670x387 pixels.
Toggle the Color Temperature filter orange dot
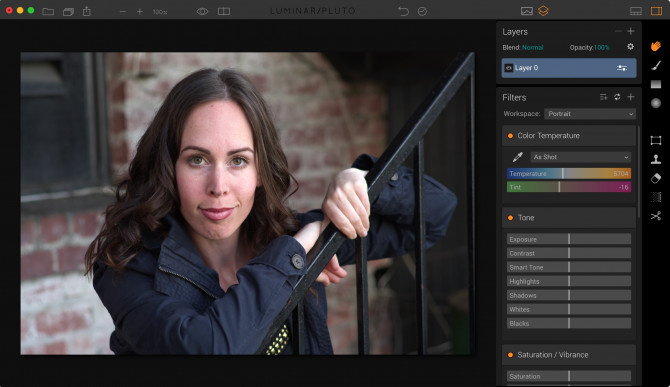[x=510, y=136]
